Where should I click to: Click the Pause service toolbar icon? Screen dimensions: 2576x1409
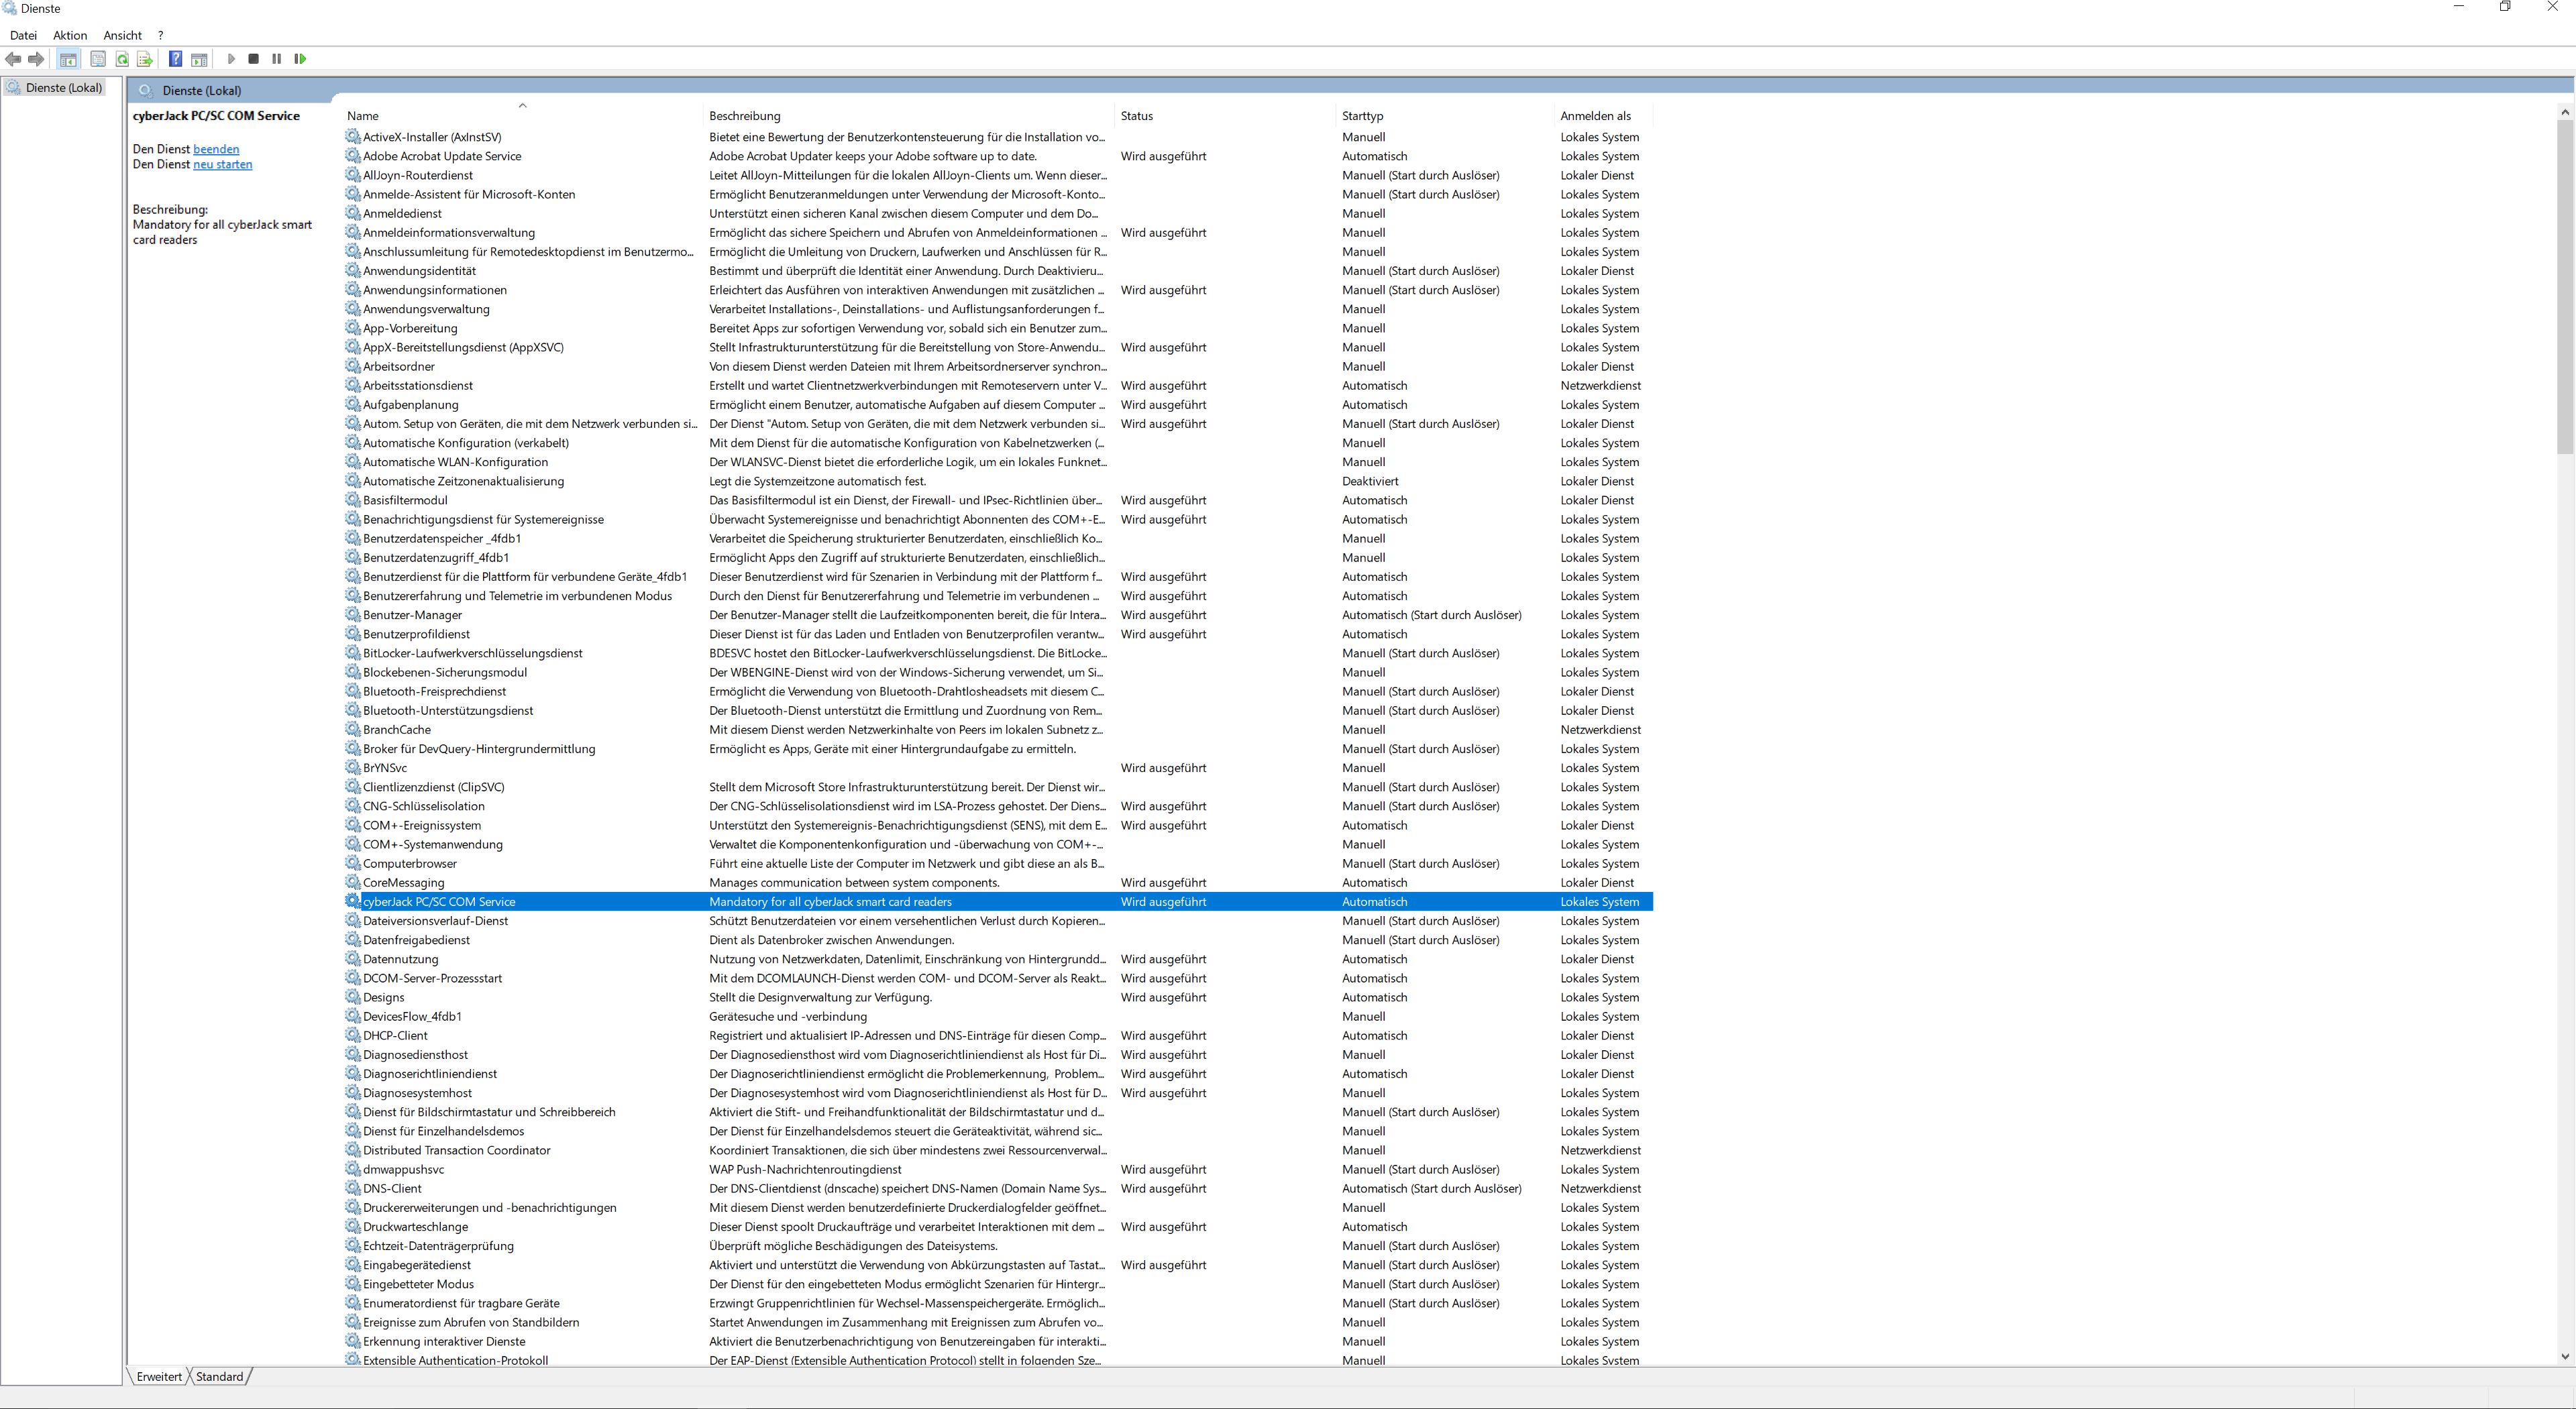tap(277, 59)
